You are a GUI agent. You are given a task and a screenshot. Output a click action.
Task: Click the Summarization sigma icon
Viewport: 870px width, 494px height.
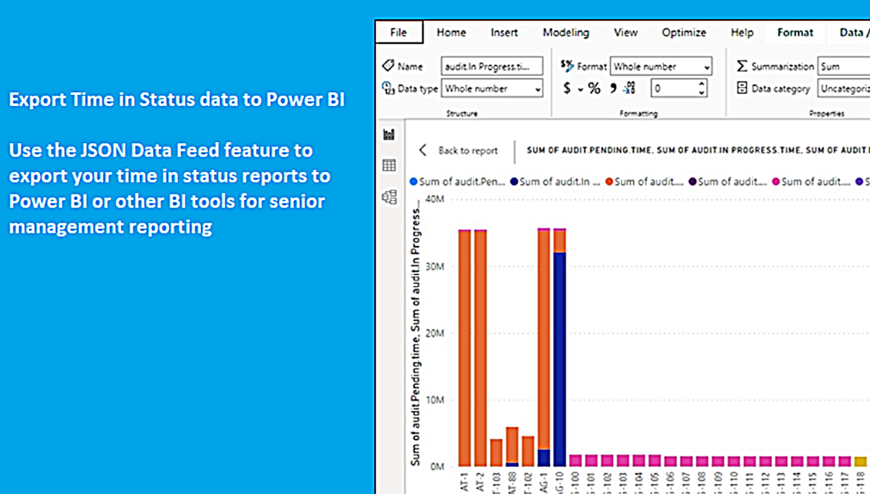742,66
